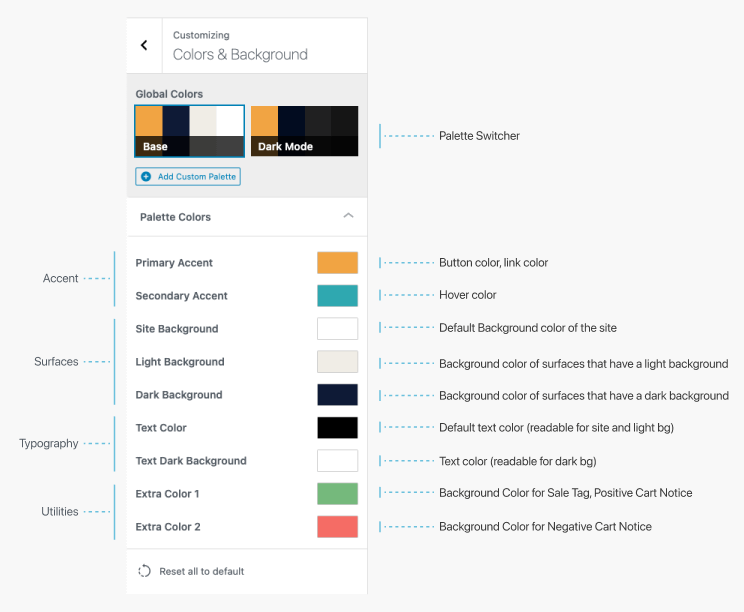This screenshot has height=612, width=744.
Task: Click the back arrow in customizer header
Action: tap(144, 45)
